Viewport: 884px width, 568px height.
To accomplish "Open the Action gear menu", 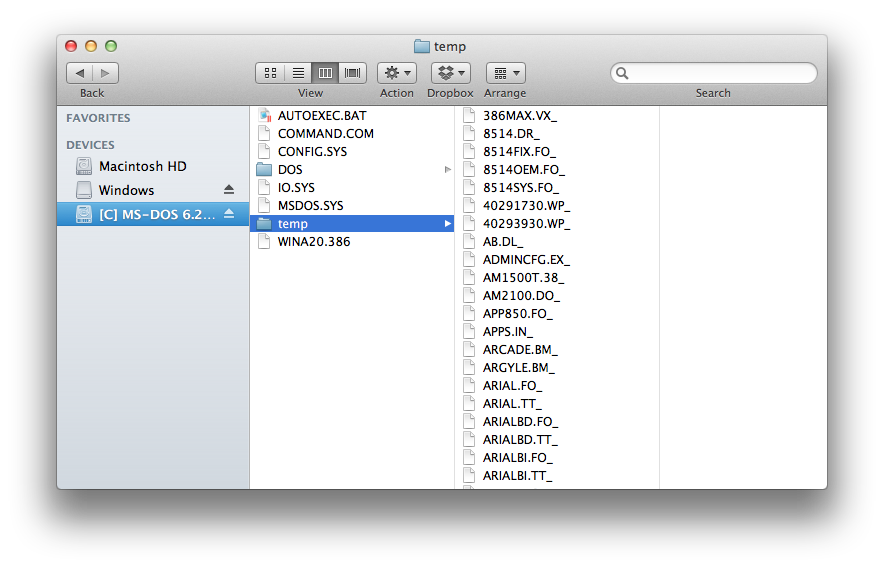I will (397, 73).
